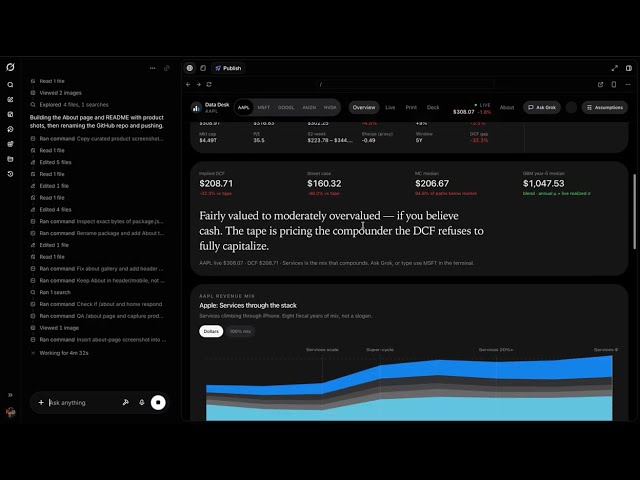Click the Services scale chart marker
Image resolution: width=640 pixels, height=480 pixels.
click(x=322, y=350)
